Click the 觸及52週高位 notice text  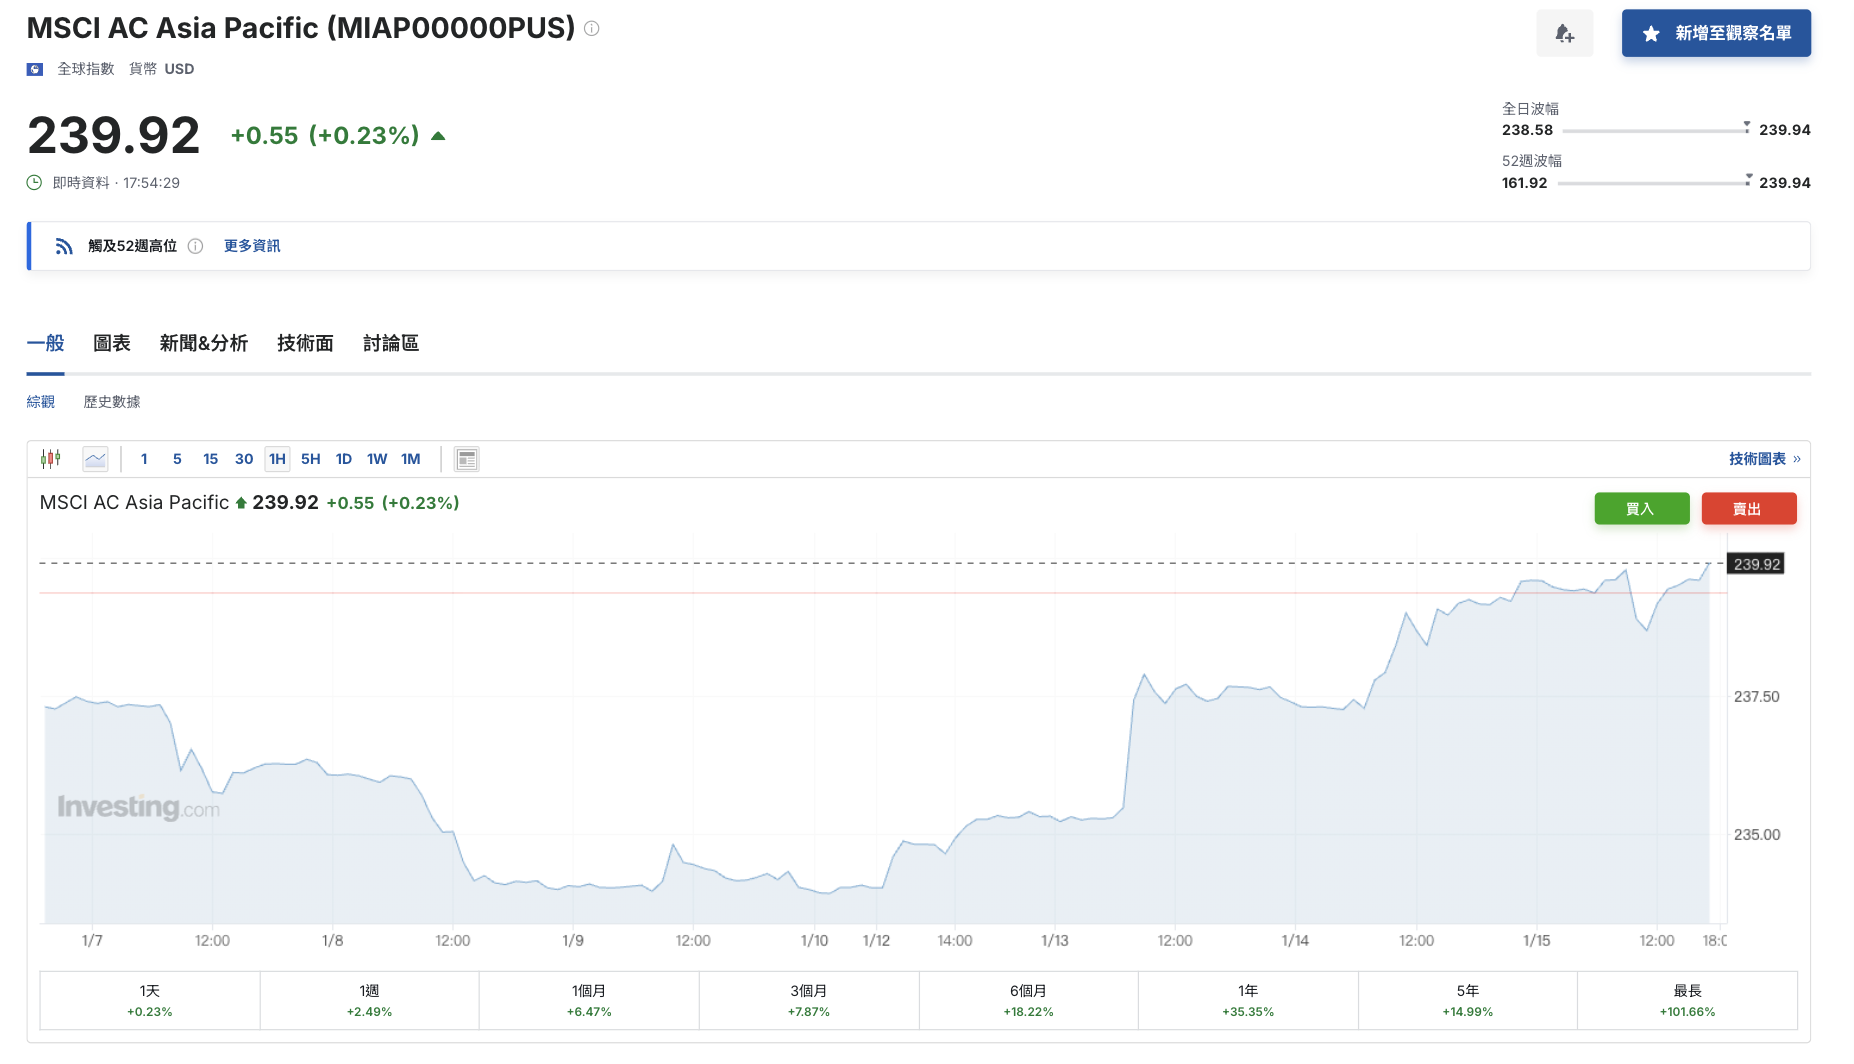(132, 246)
